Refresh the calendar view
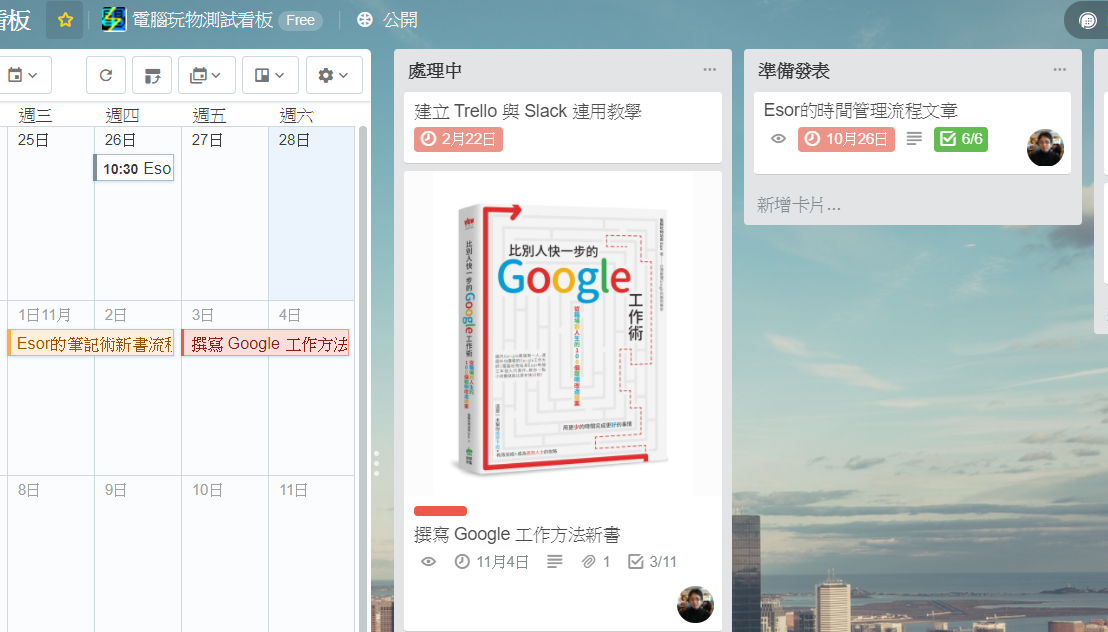Viewport: 1108px width, 632px height. [106, 75]
